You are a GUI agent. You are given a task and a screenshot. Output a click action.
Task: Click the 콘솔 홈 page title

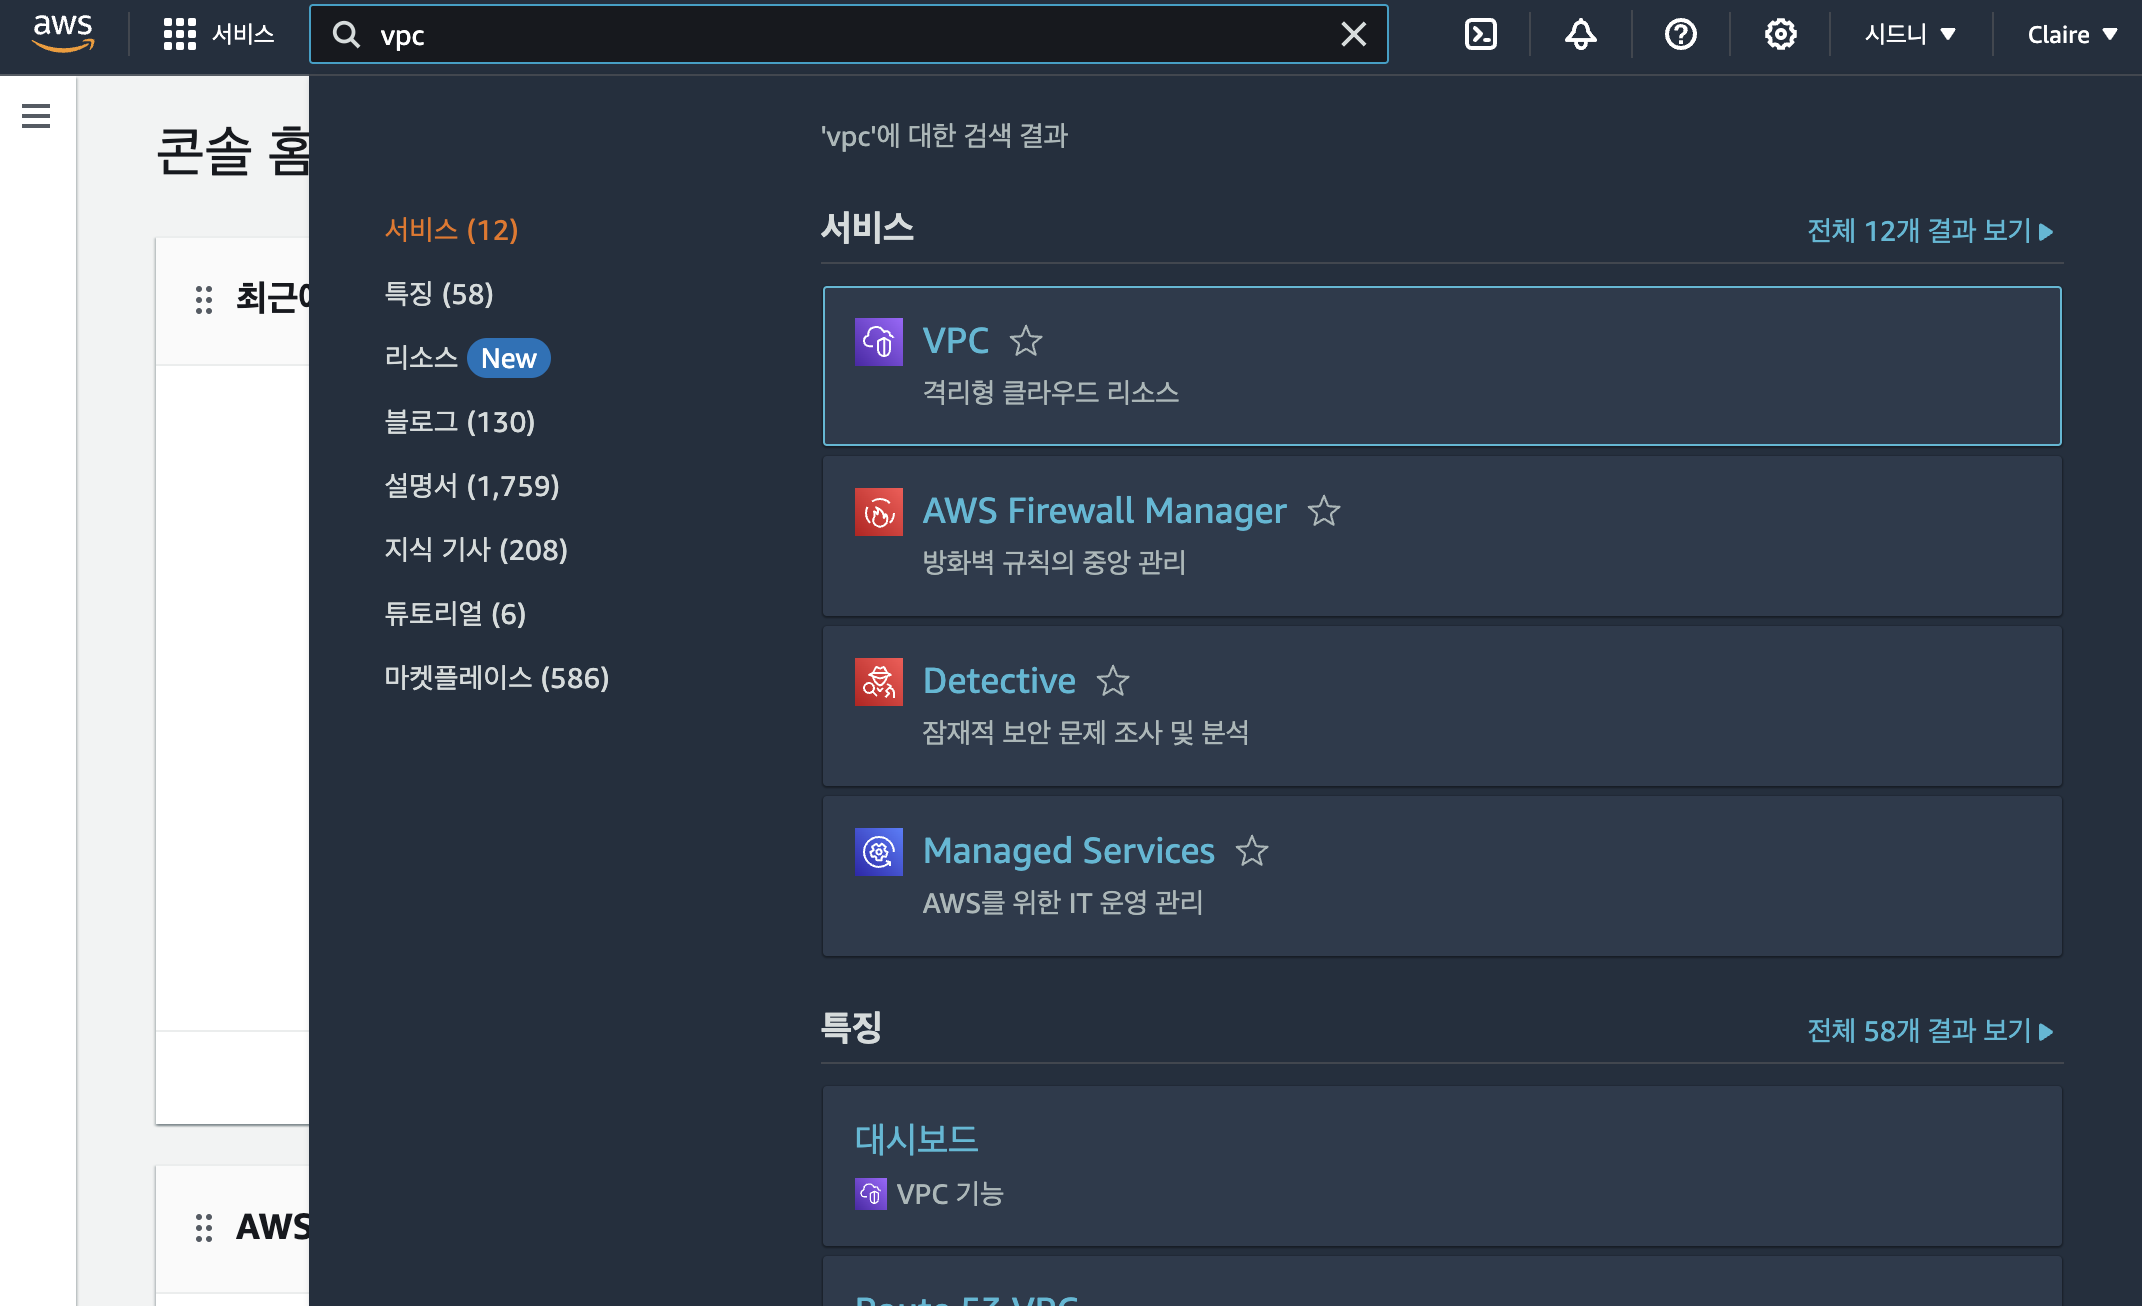click(233, 152)
